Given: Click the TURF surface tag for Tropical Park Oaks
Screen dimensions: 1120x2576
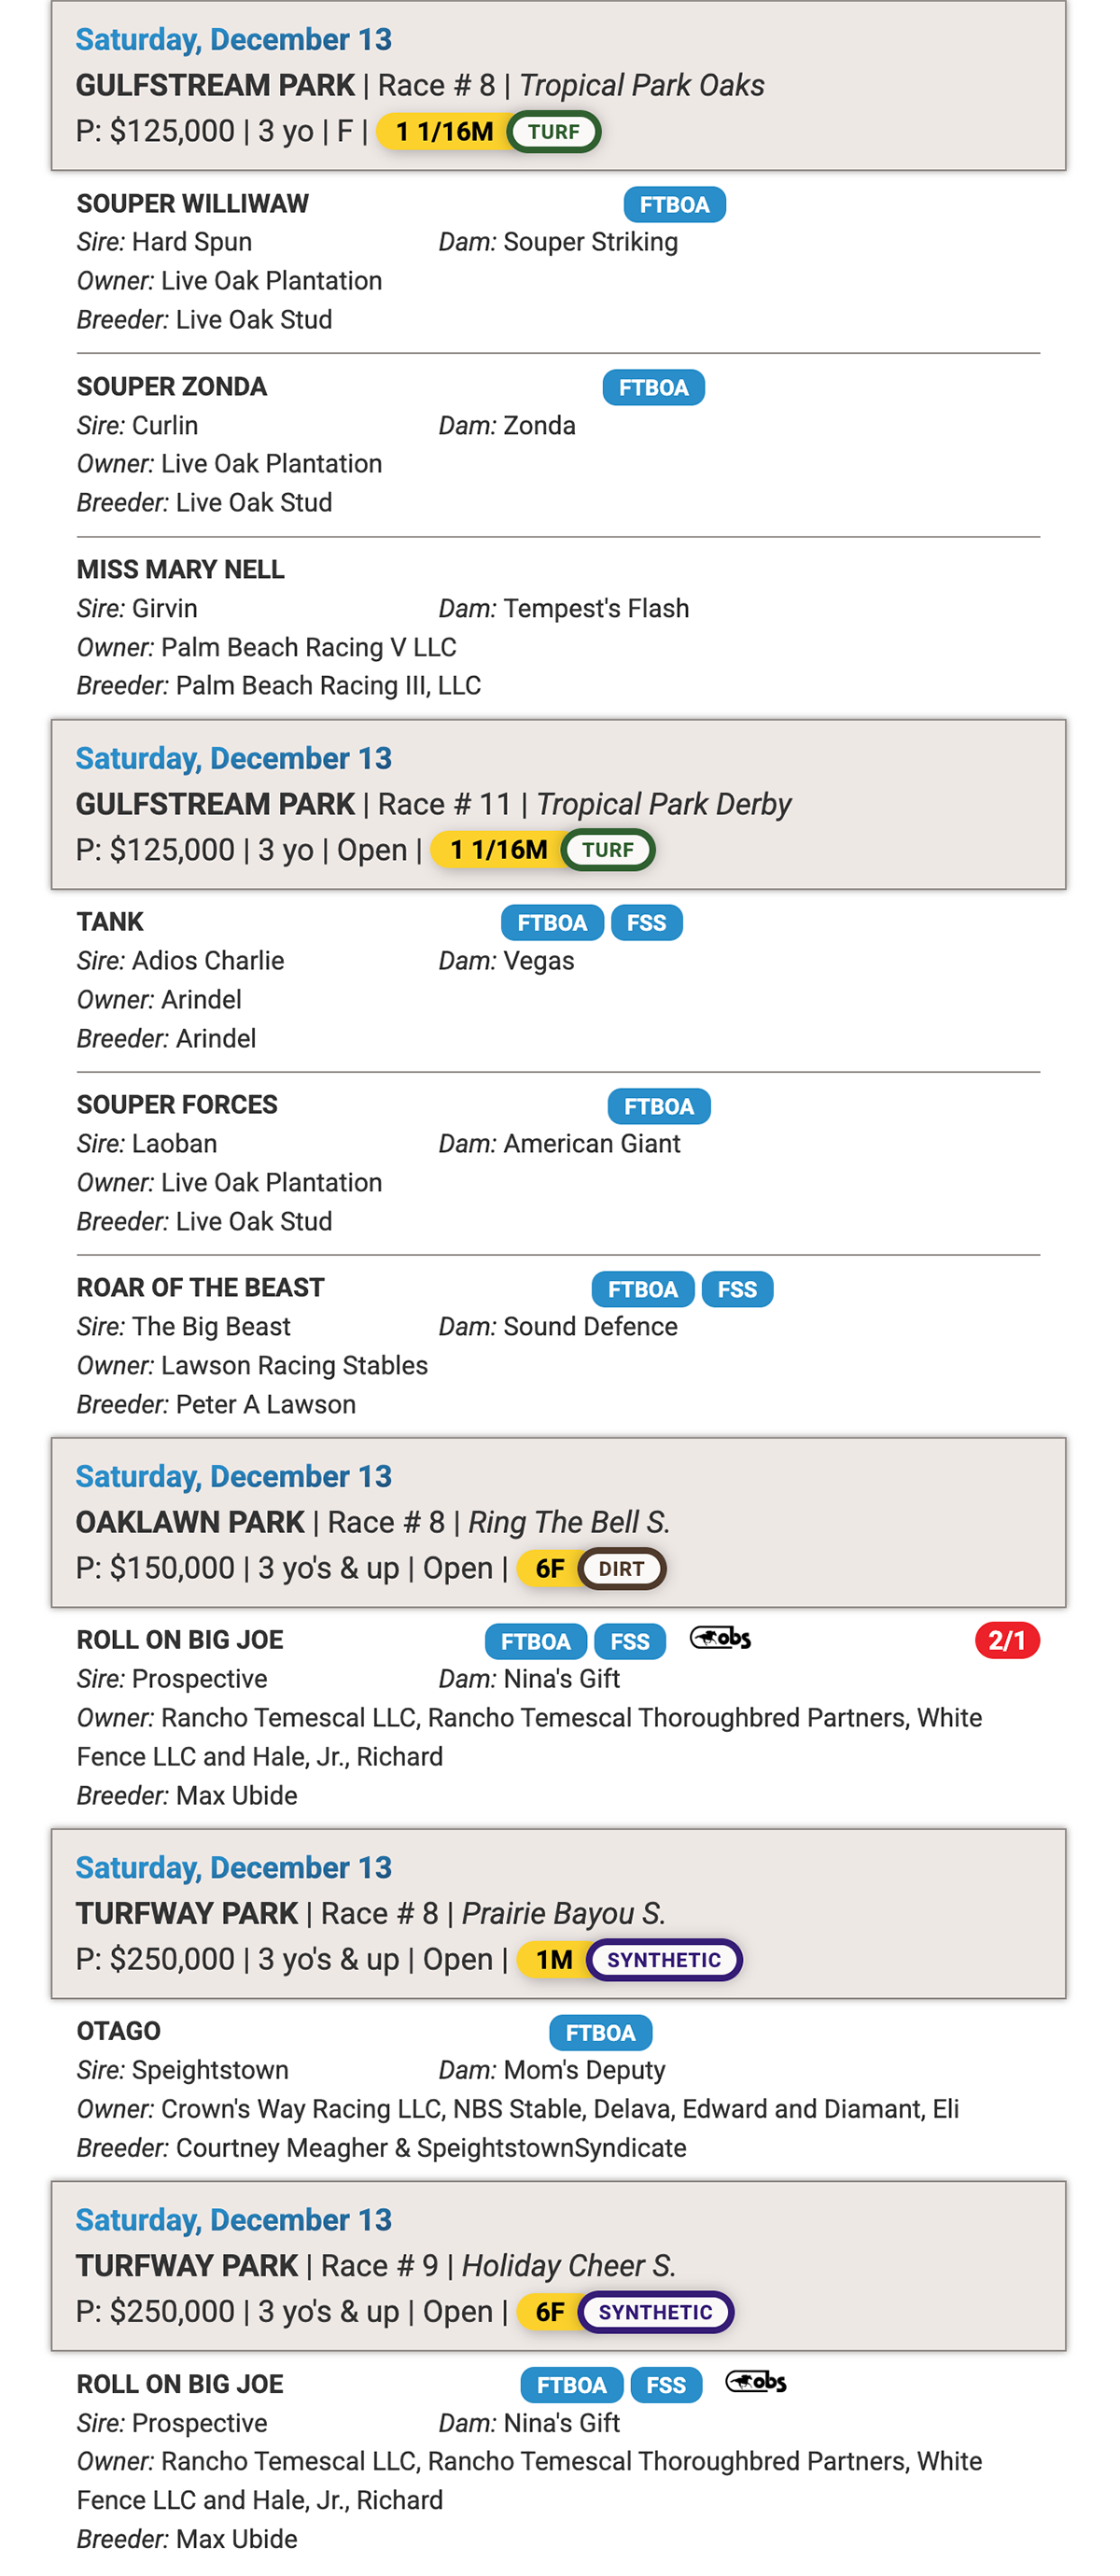Looking at the screenshot, I should tap(554, 132).
